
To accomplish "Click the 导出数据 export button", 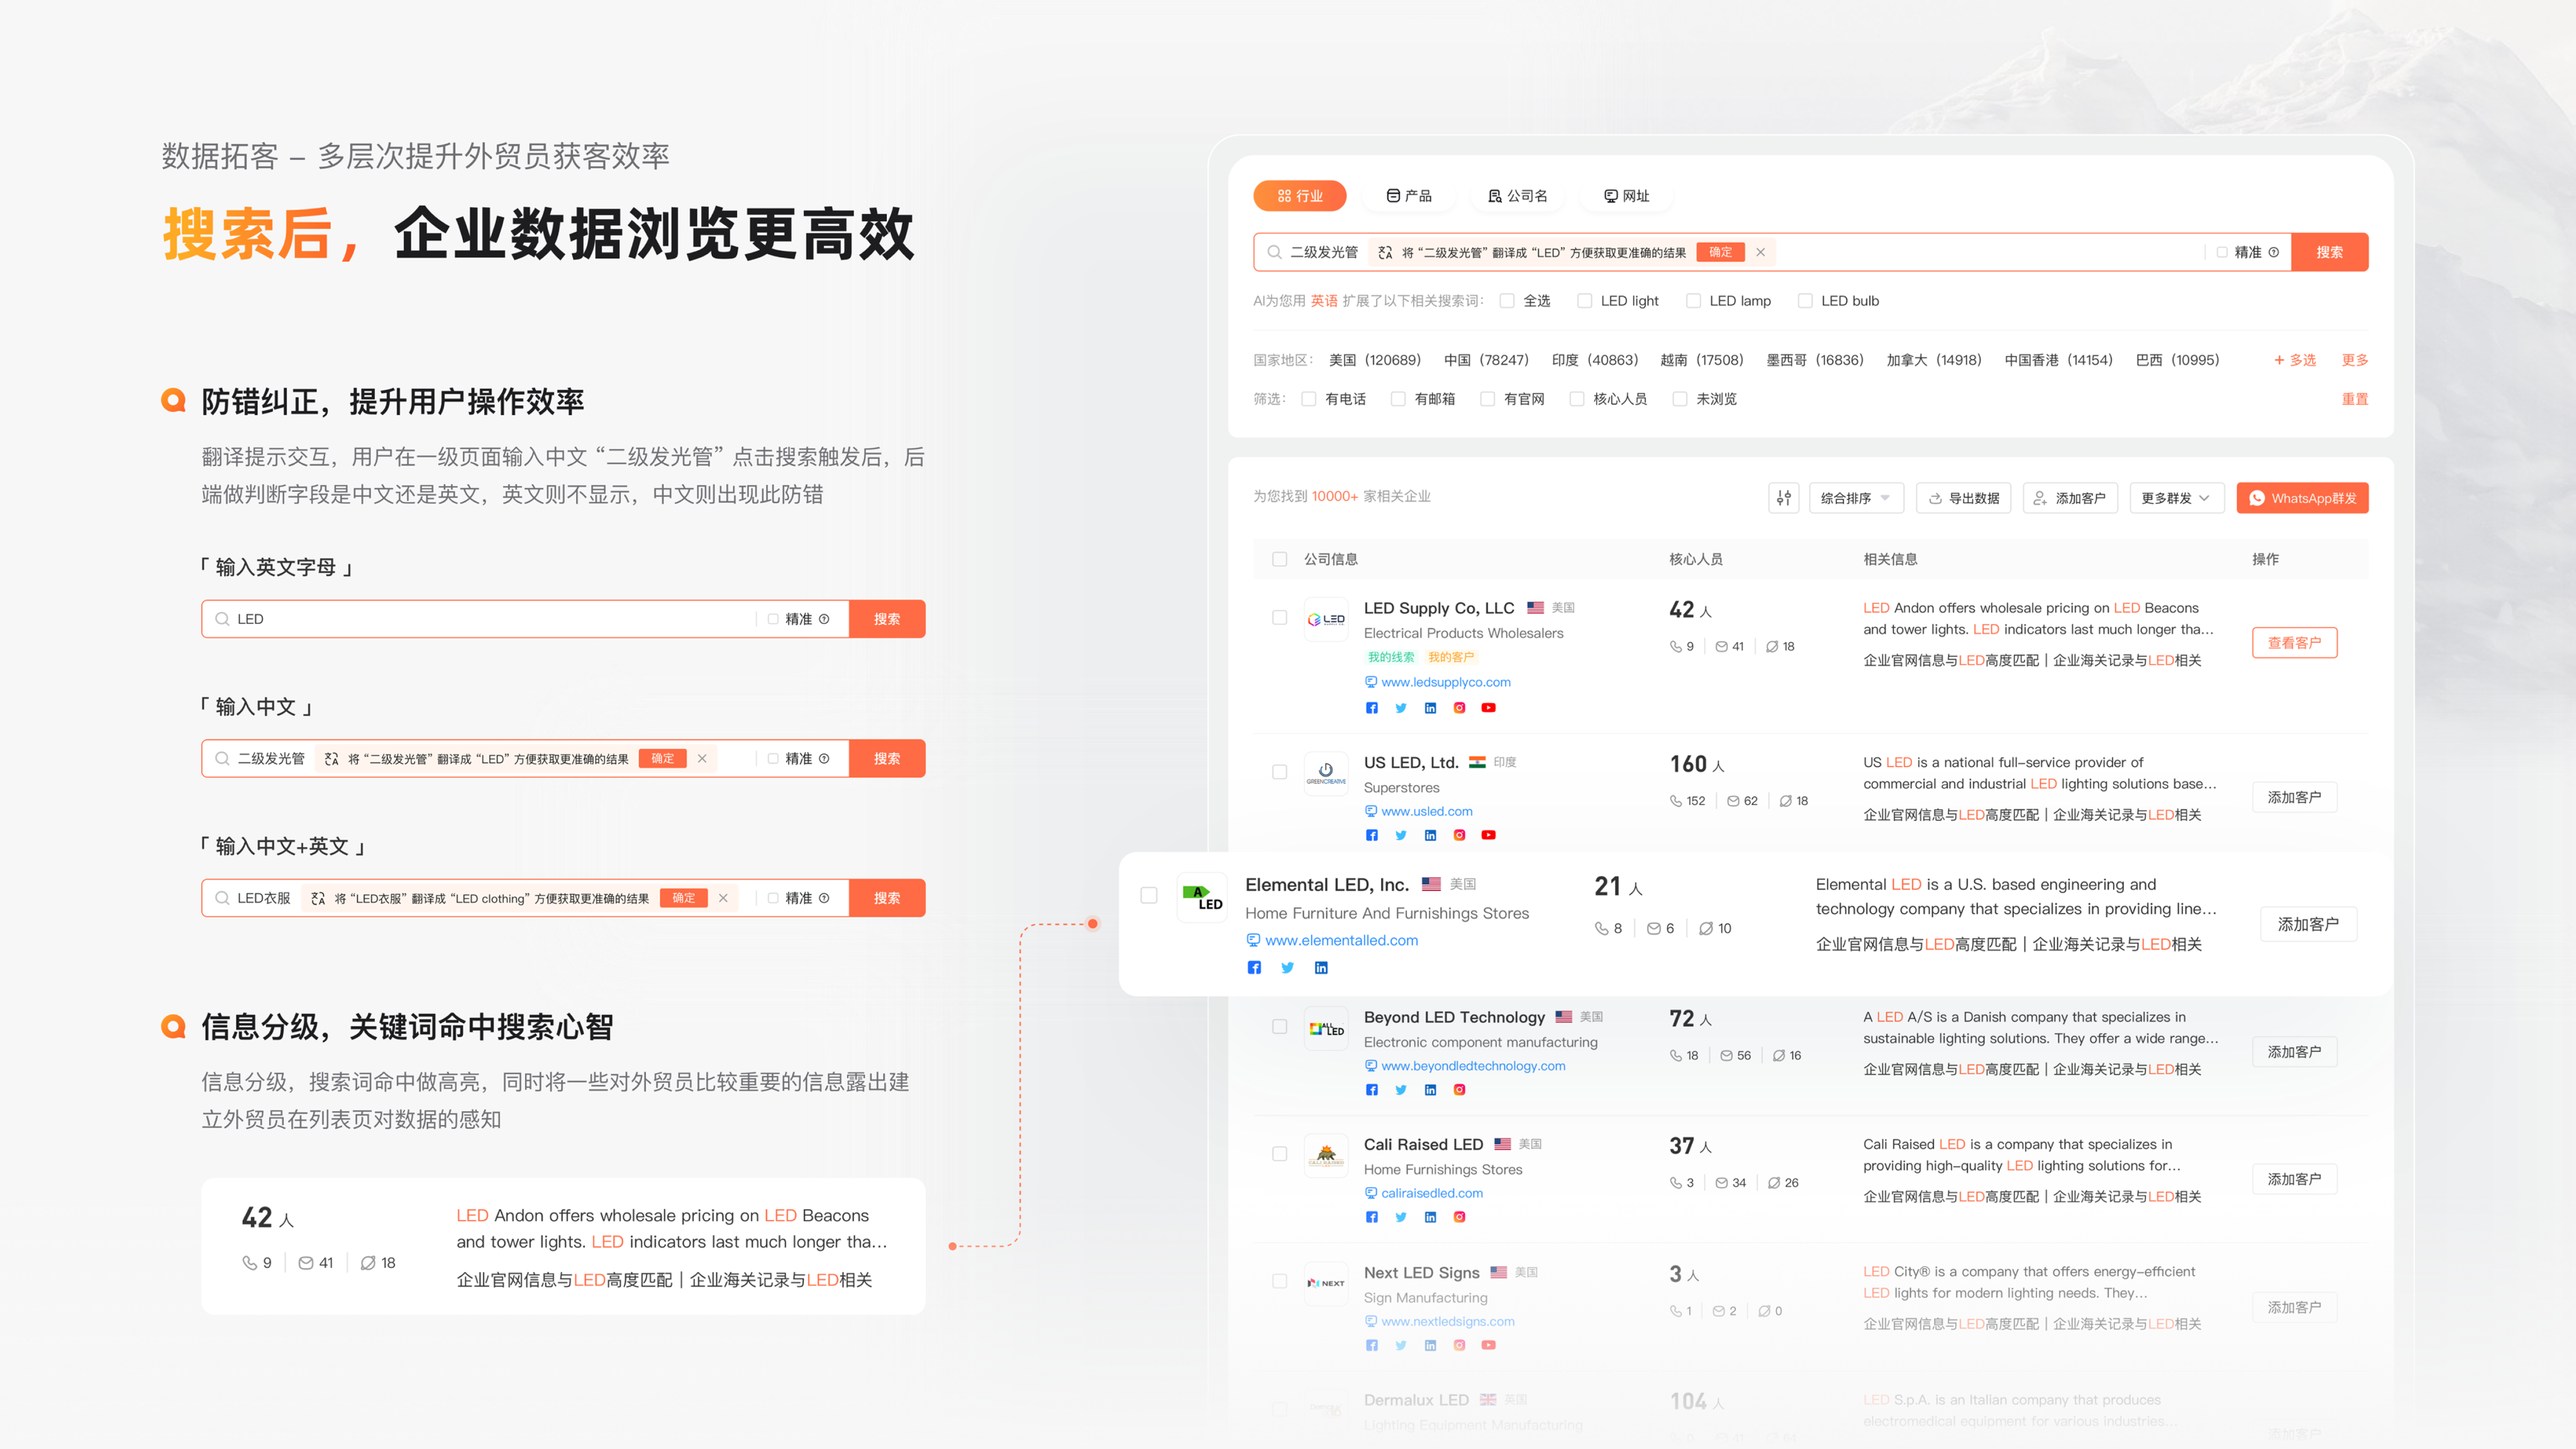I will click(x=1964, y=498).
